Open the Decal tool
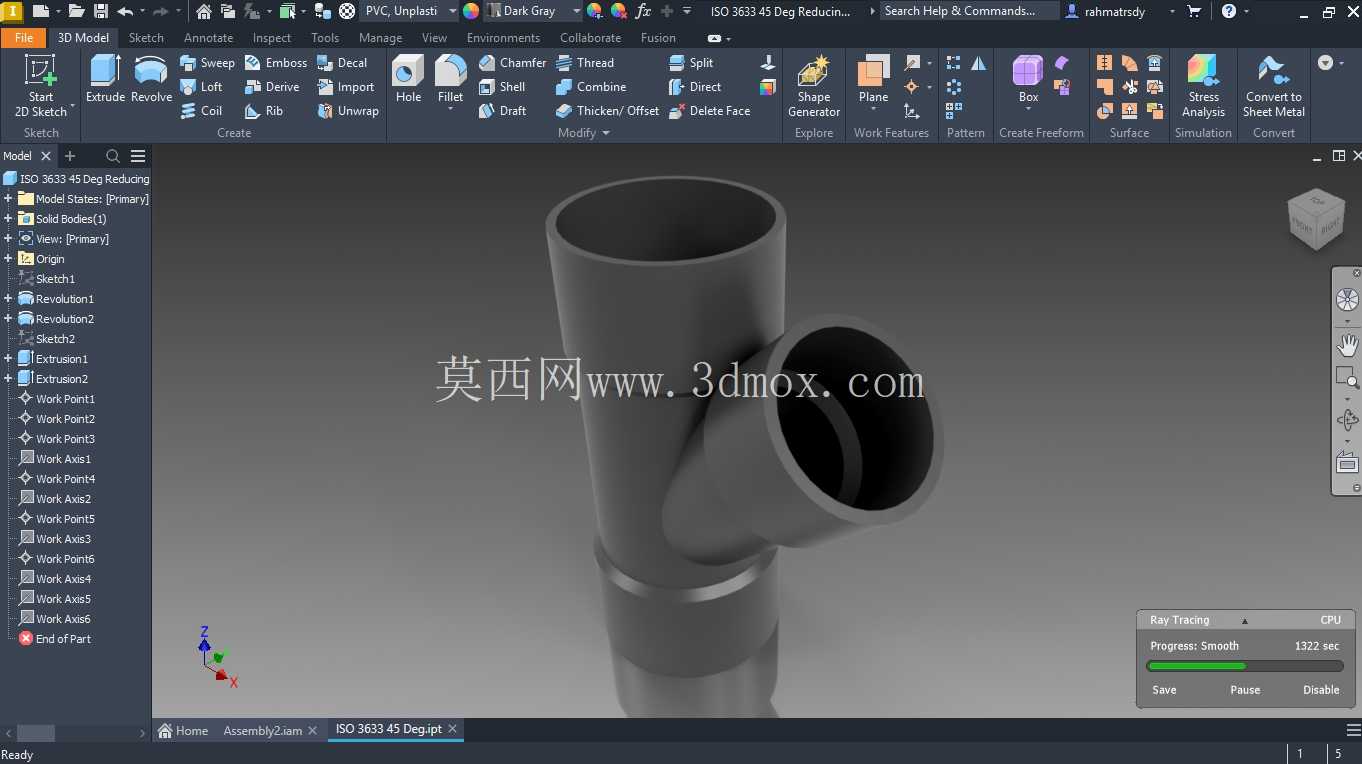 point(342,62)
